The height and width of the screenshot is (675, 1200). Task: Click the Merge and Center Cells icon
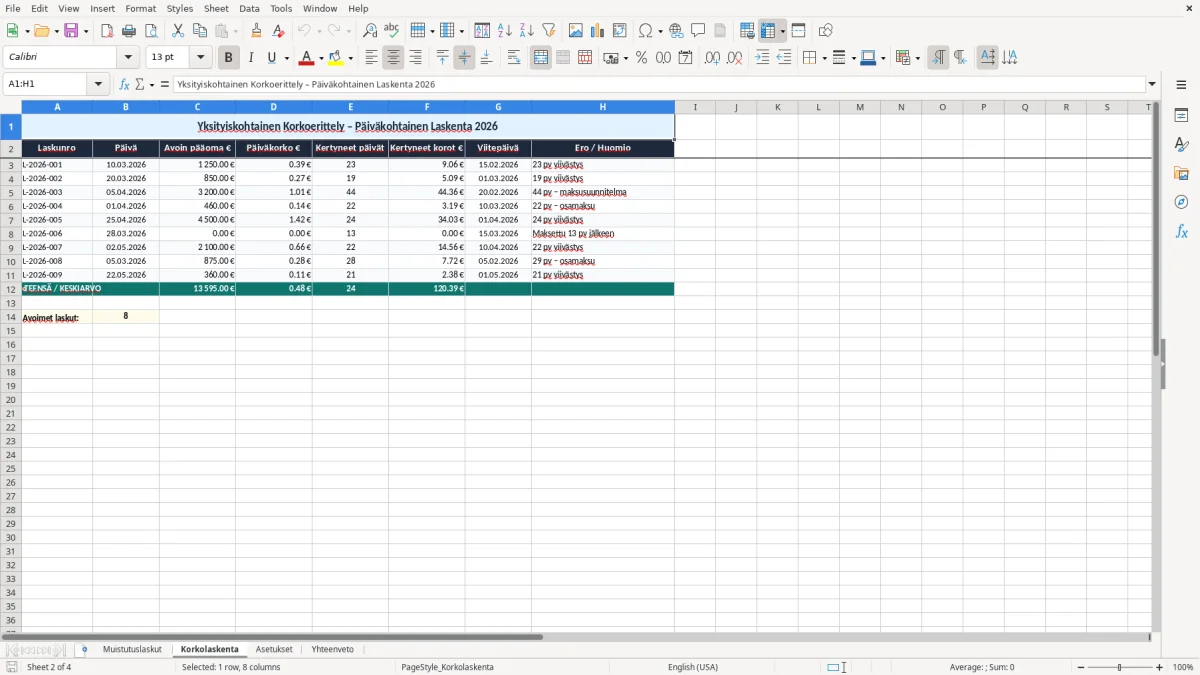click(x=541, y=58)
